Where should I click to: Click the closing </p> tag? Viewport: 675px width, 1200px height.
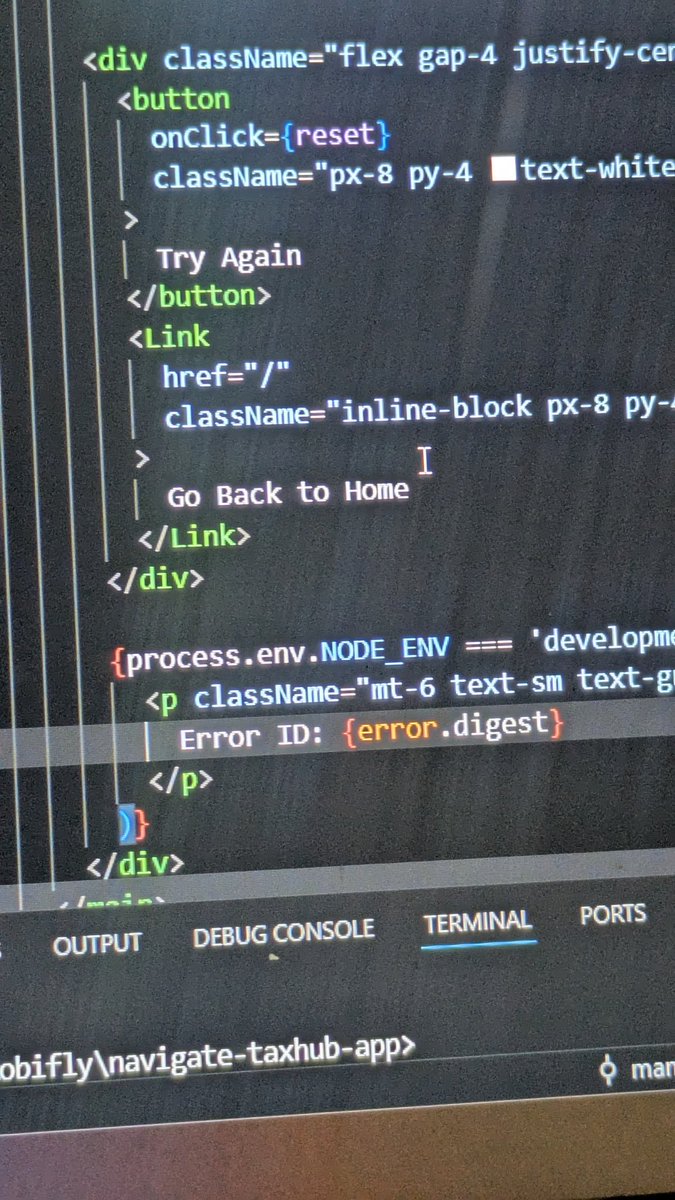[180, 780]
